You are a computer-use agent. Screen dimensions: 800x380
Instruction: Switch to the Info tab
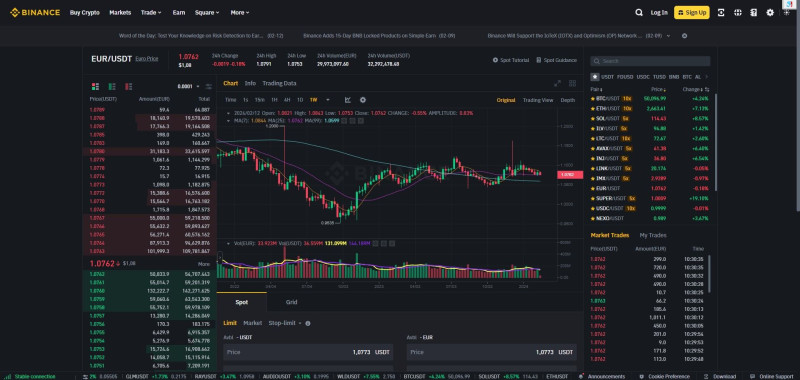tap(250, 83)
